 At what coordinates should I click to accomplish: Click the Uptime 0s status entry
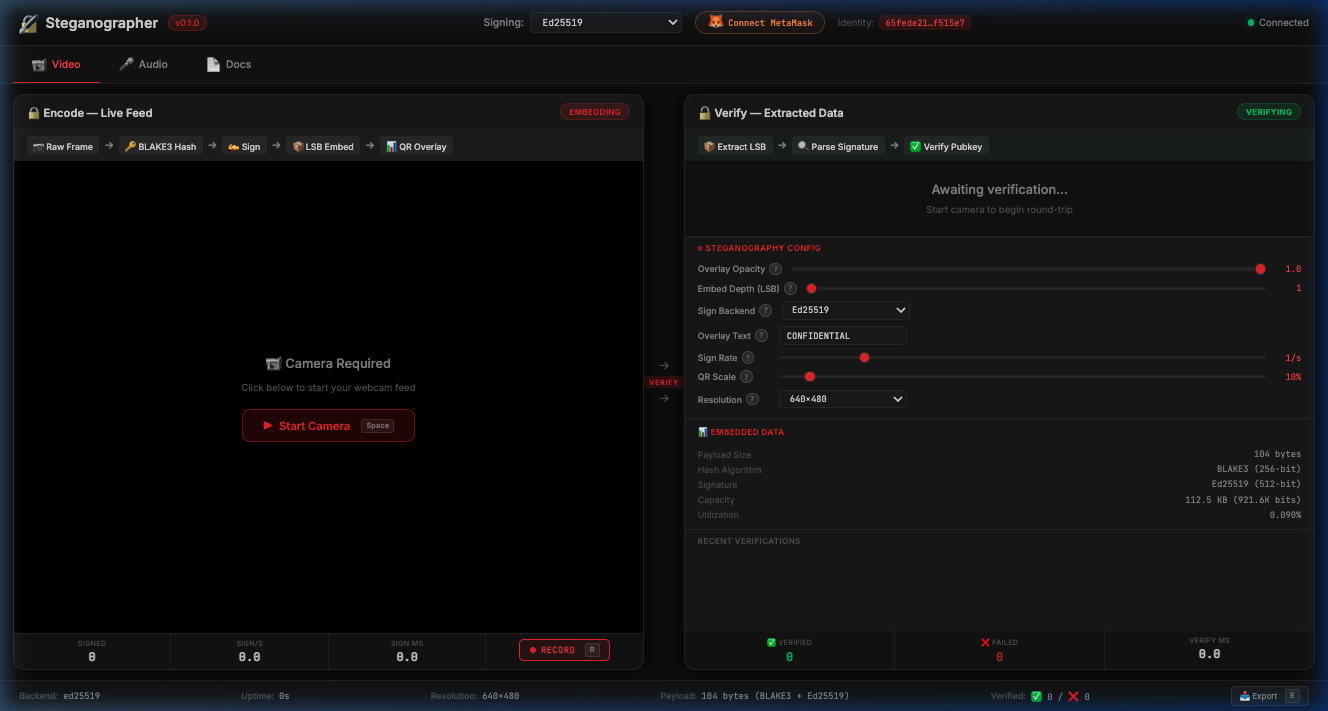coord(265,696)
